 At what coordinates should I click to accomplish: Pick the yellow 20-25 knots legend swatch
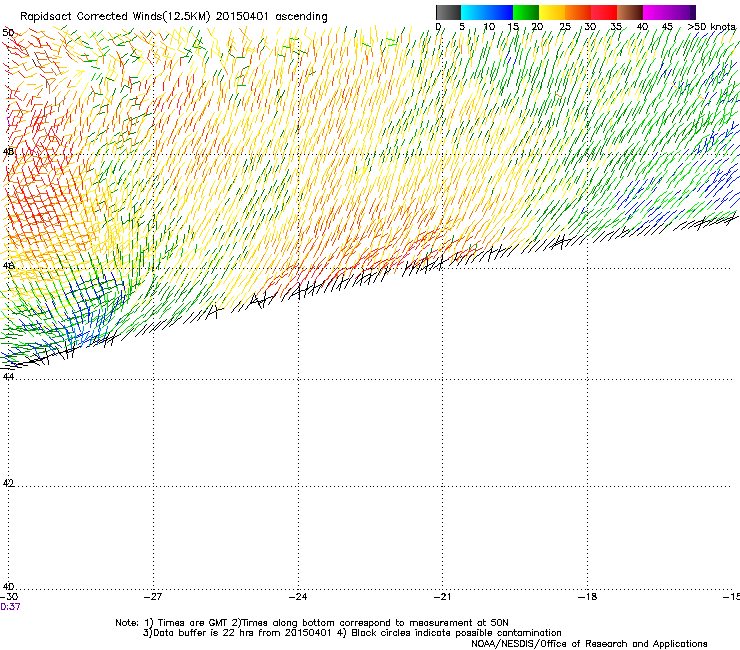coord(552,12)
